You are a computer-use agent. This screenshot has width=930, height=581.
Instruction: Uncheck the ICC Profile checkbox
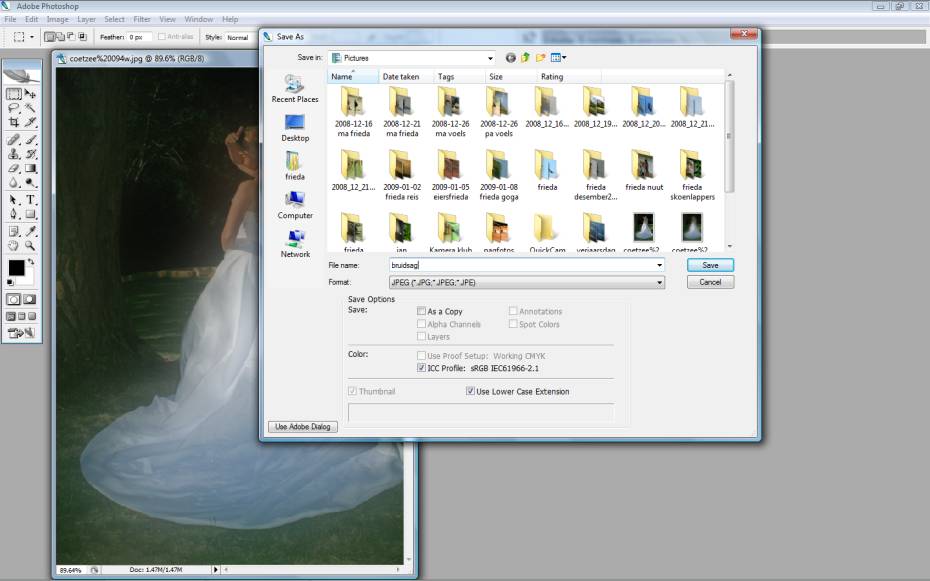[x=421, y=368]
